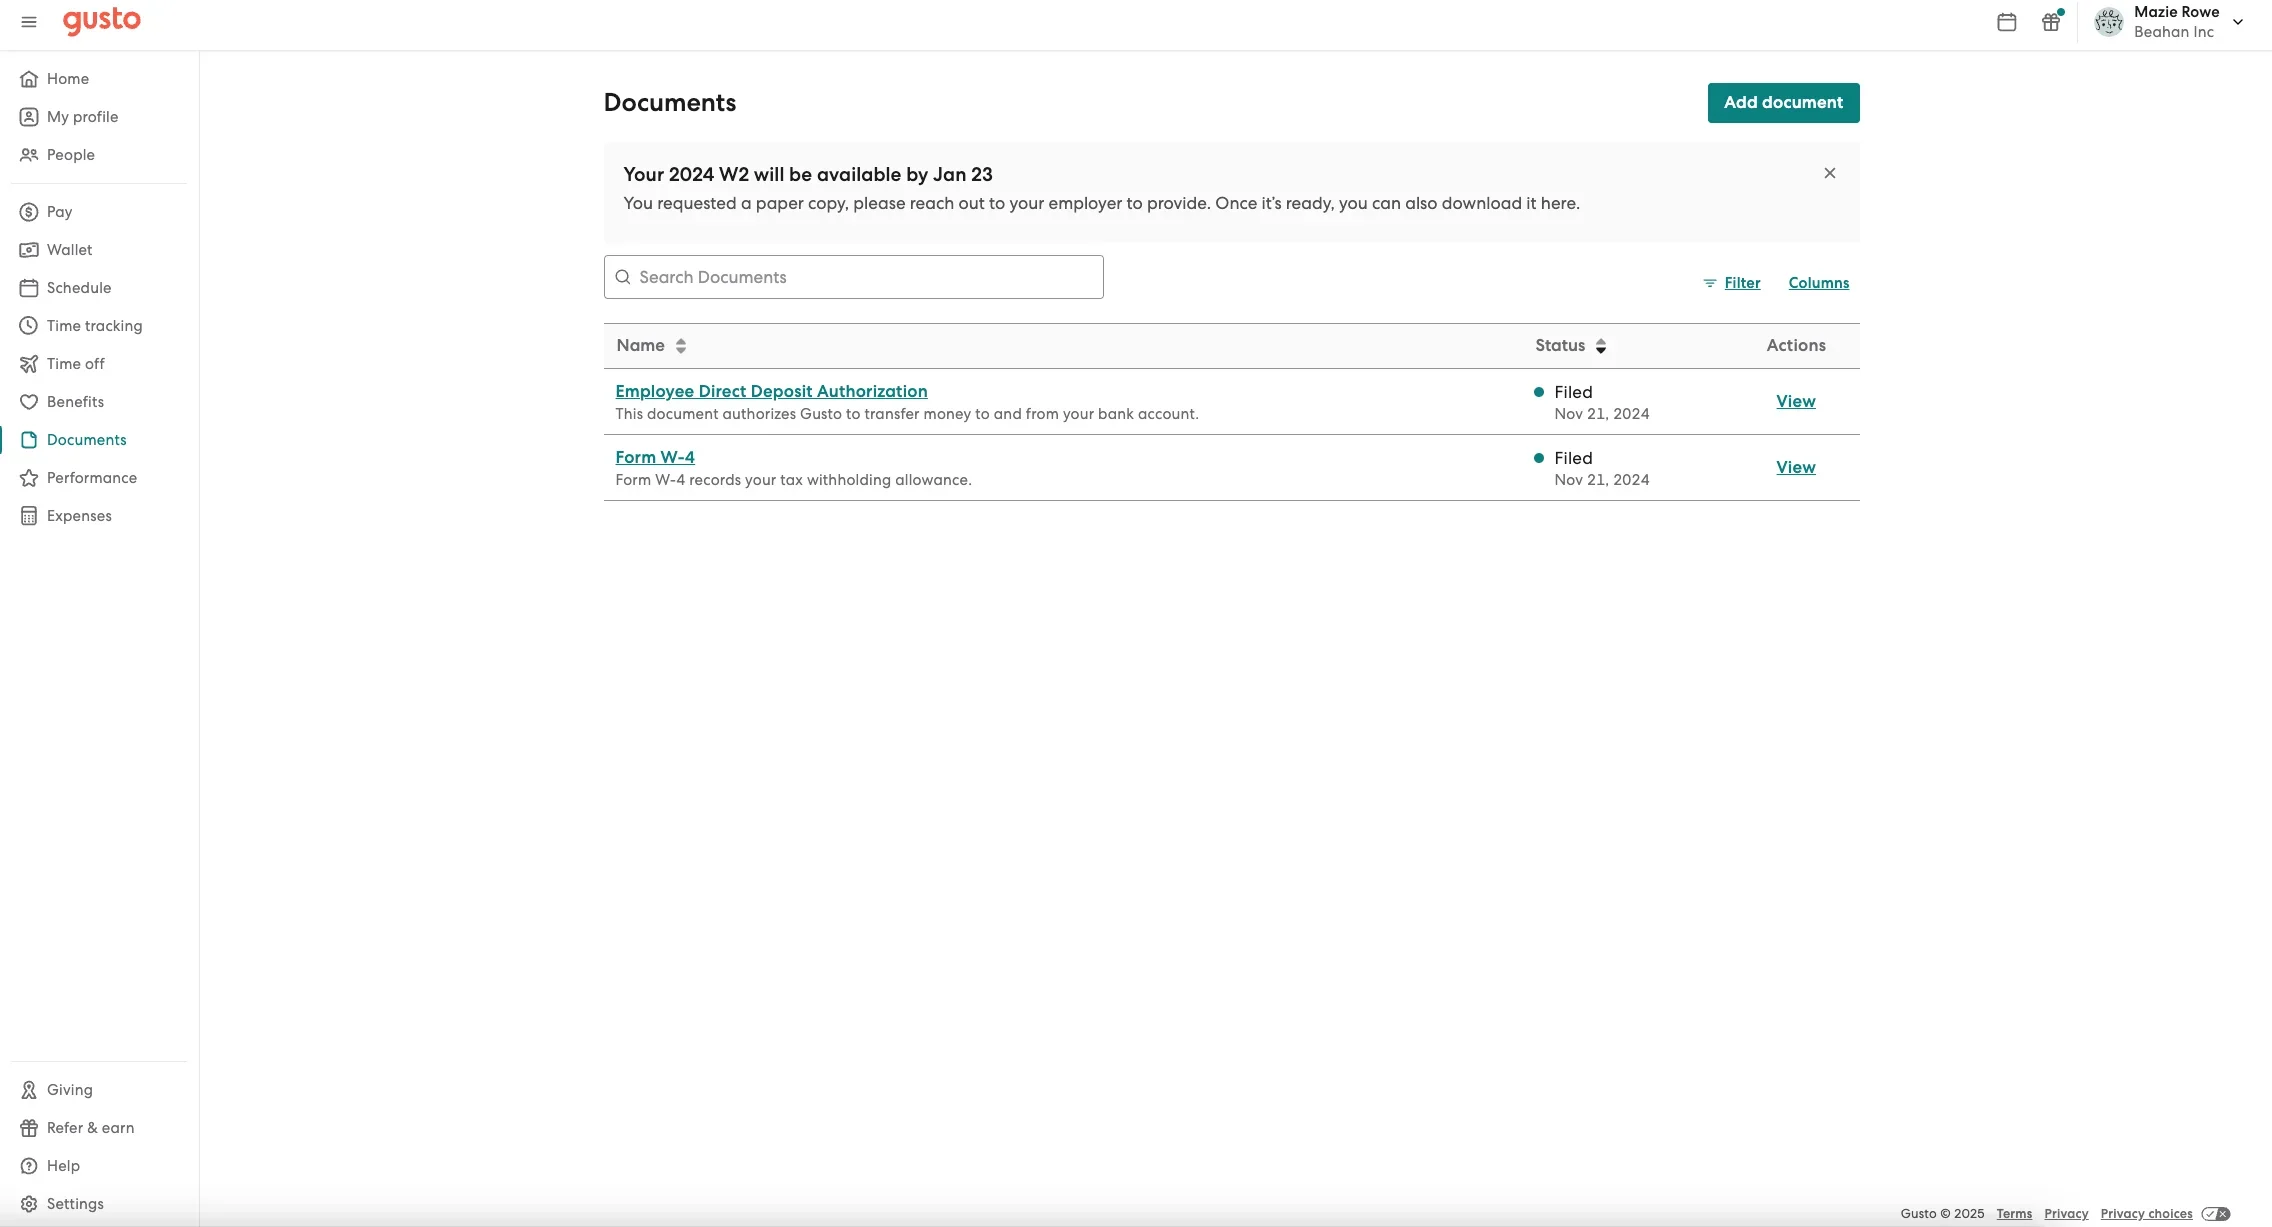Click the privacy choices toggle icon

[x=2215, y=1214]
